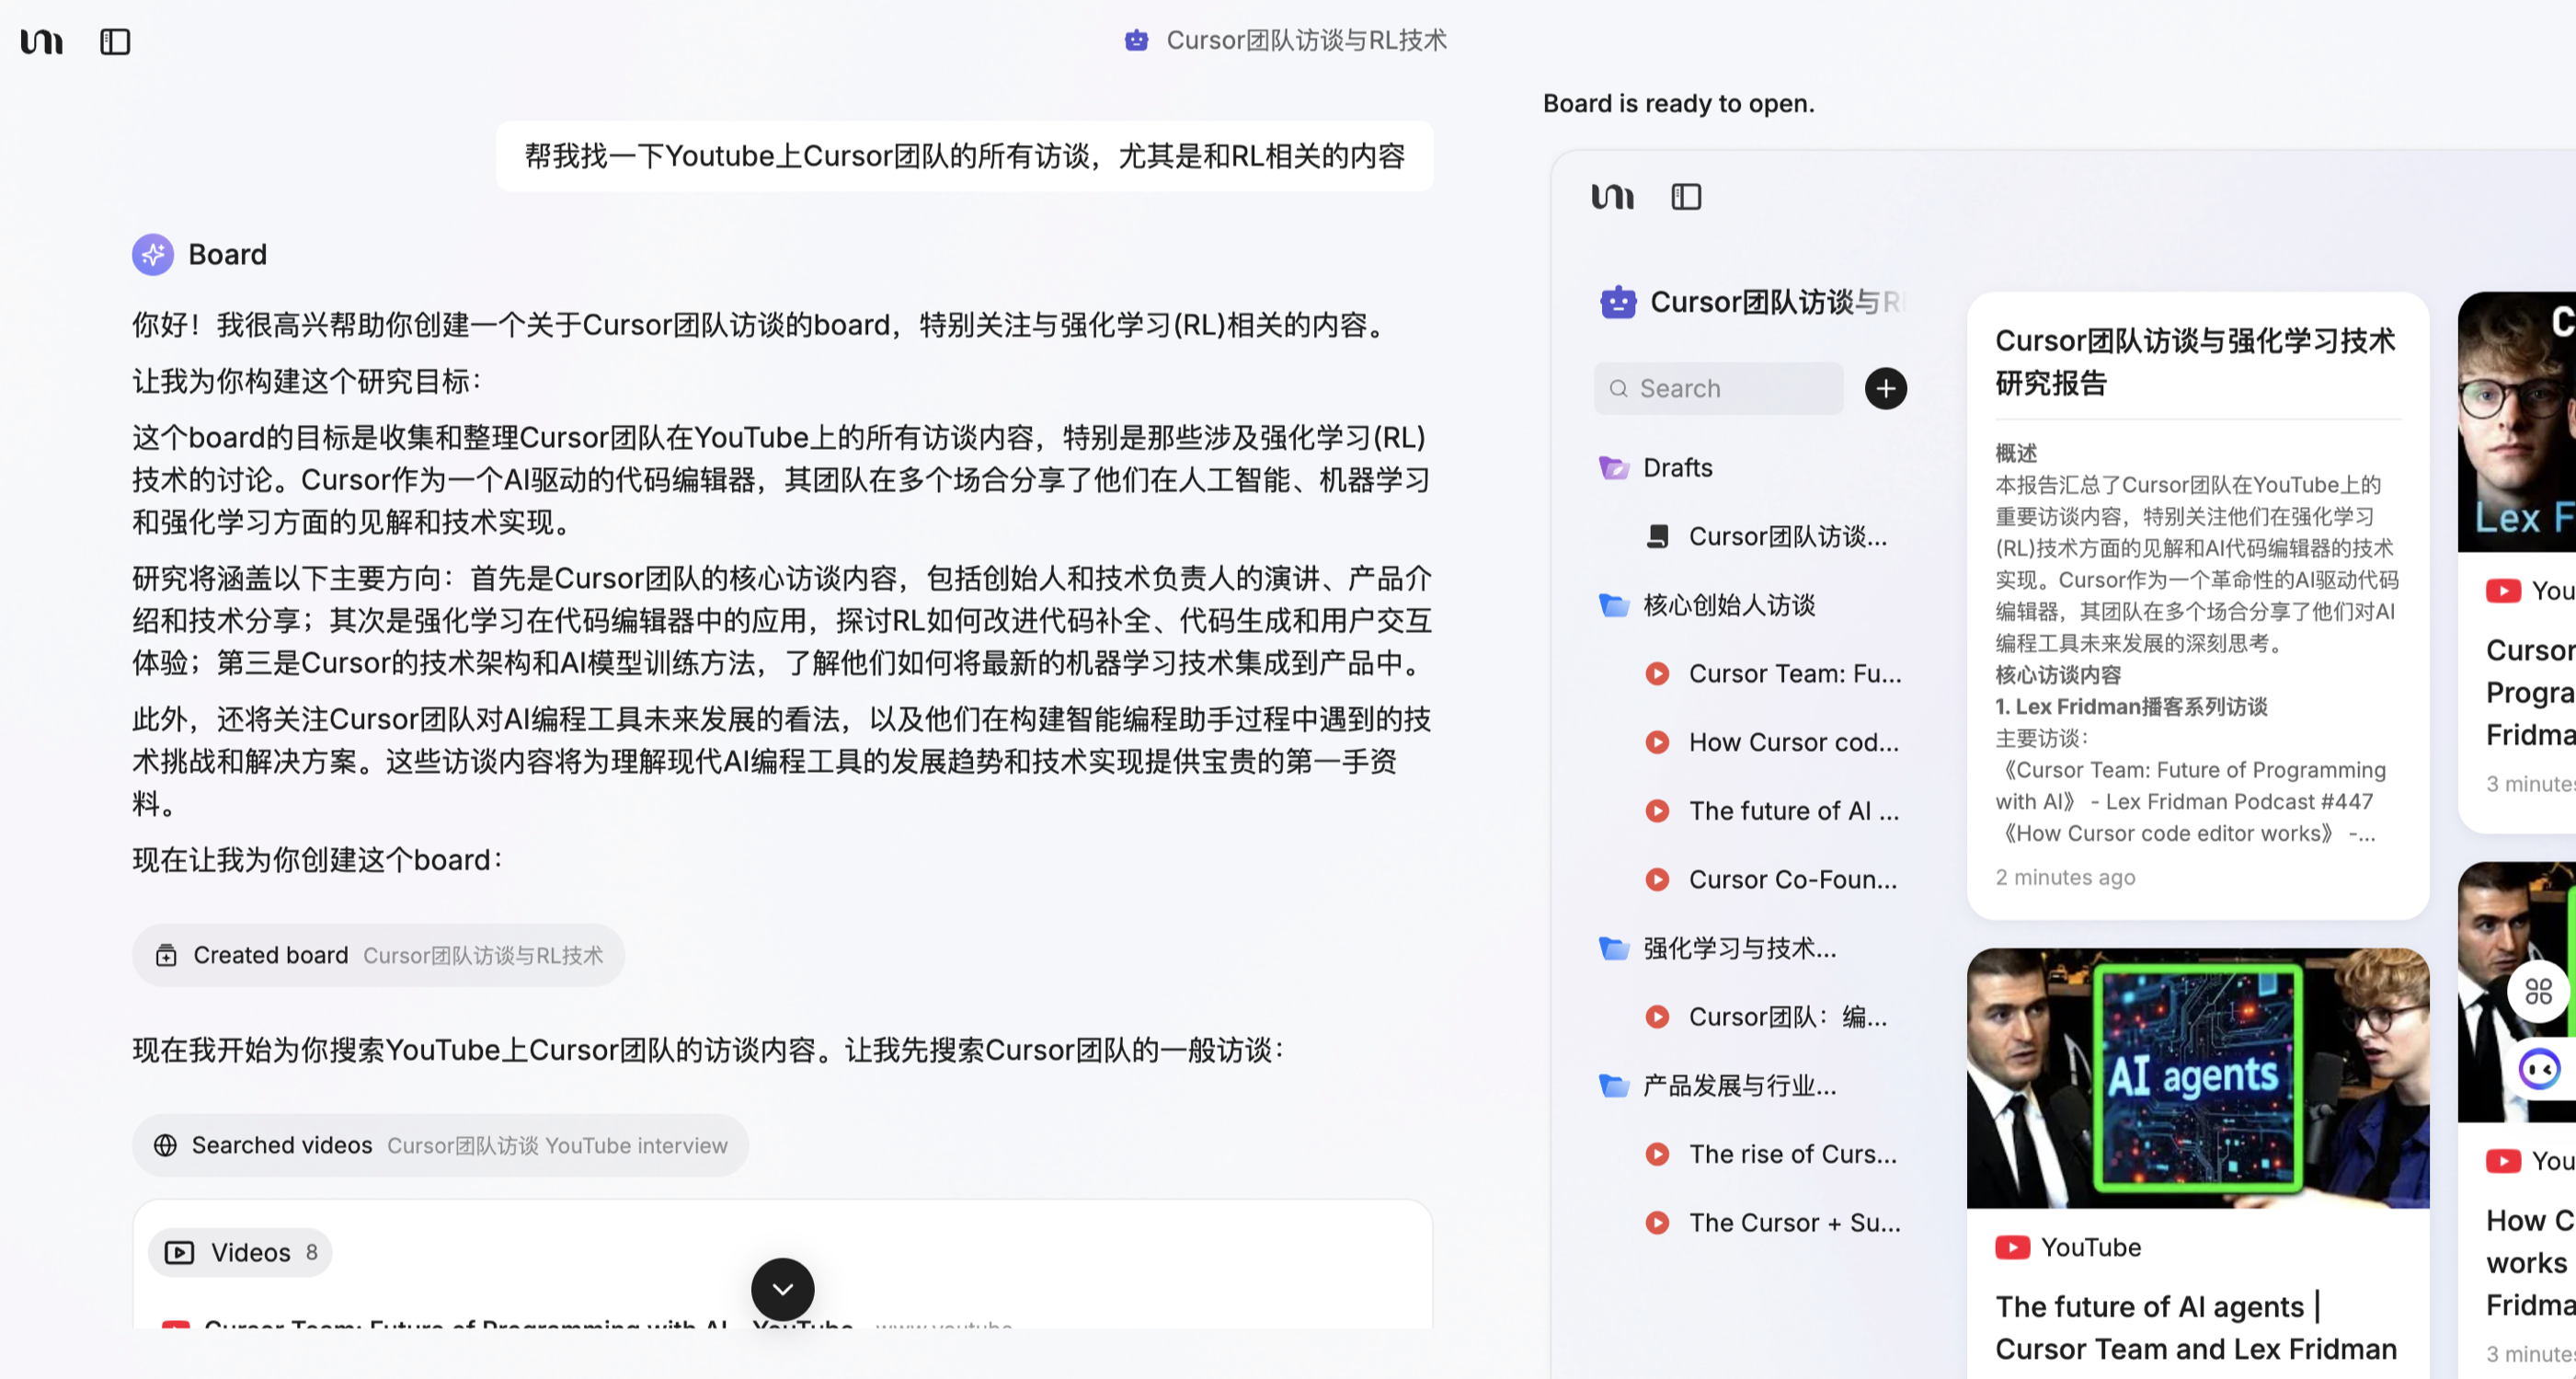This screenshot has width=2576, height=1379.
Task: Click the Videos 8 label chip
Action: tap(240, 1252)
